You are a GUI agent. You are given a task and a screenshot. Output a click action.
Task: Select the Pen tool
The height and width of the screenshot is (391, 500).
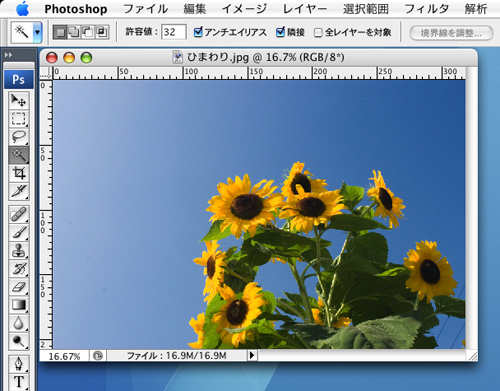(x=18, y=363)
